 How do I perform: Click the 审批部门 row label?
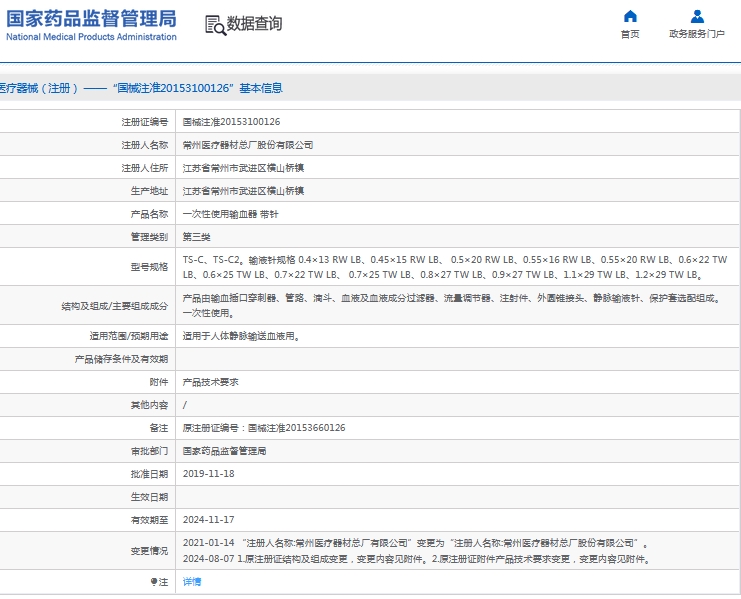(x=149, y=451)
